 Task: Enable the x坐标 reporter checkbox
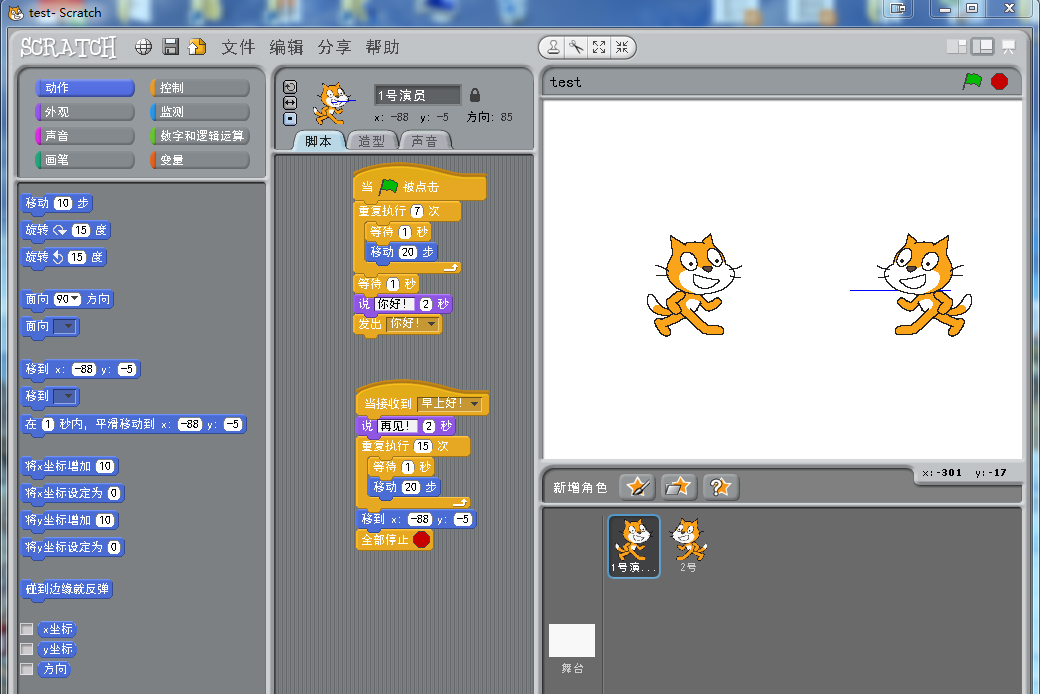pyautogui.click(x=27, y=629)
